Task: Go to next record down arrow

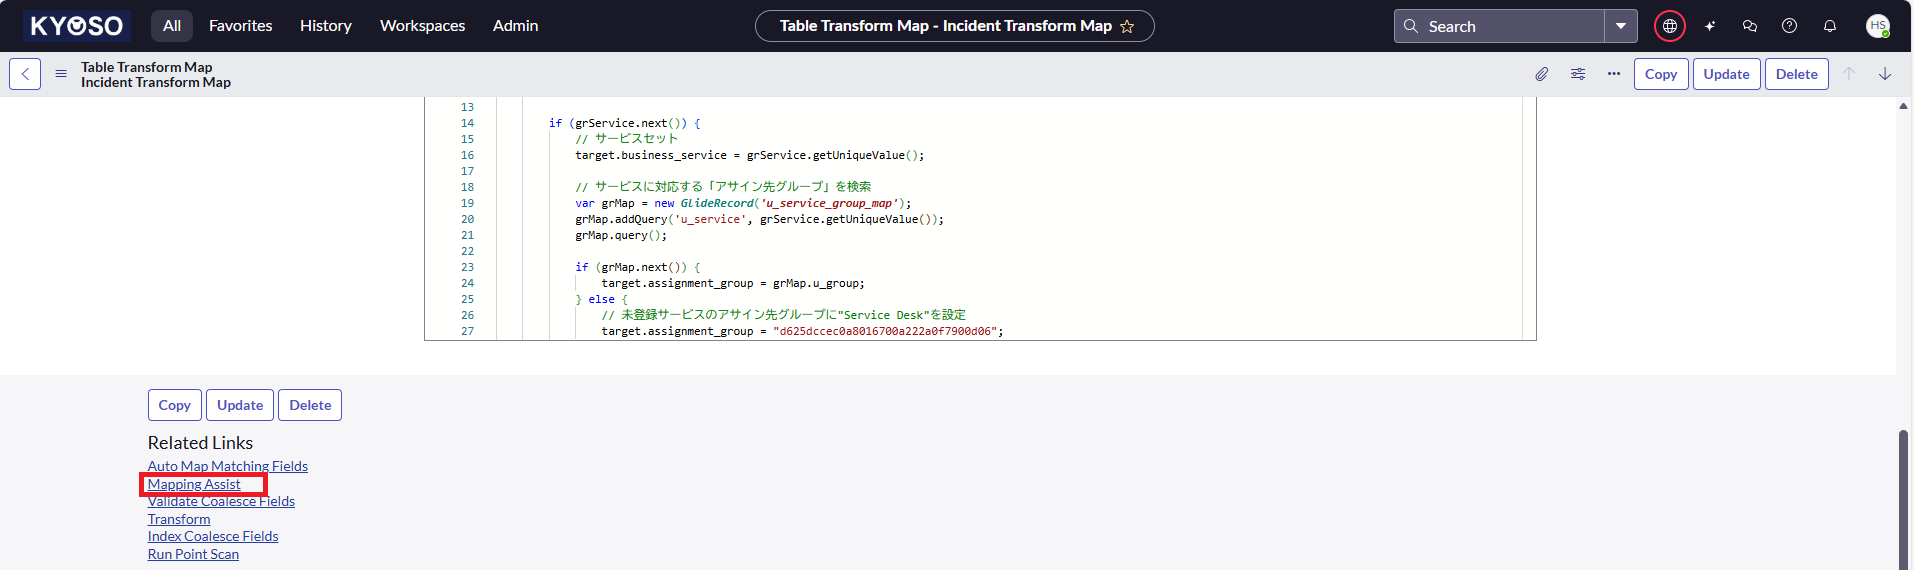Action: [x=1885, y=74]
